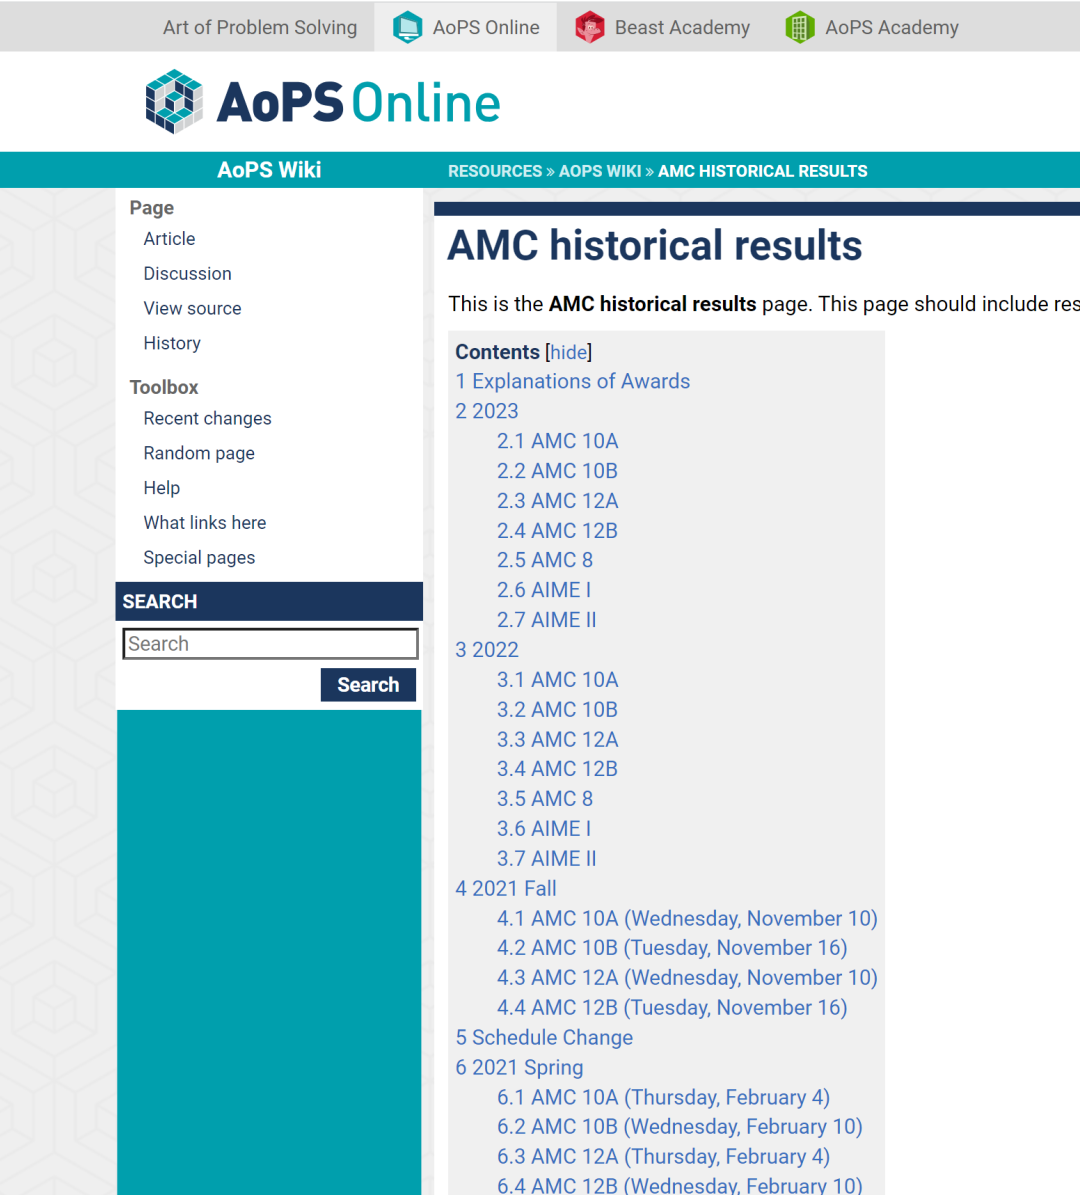
Task: Focus the wiki Search input field
Action: 271,644
